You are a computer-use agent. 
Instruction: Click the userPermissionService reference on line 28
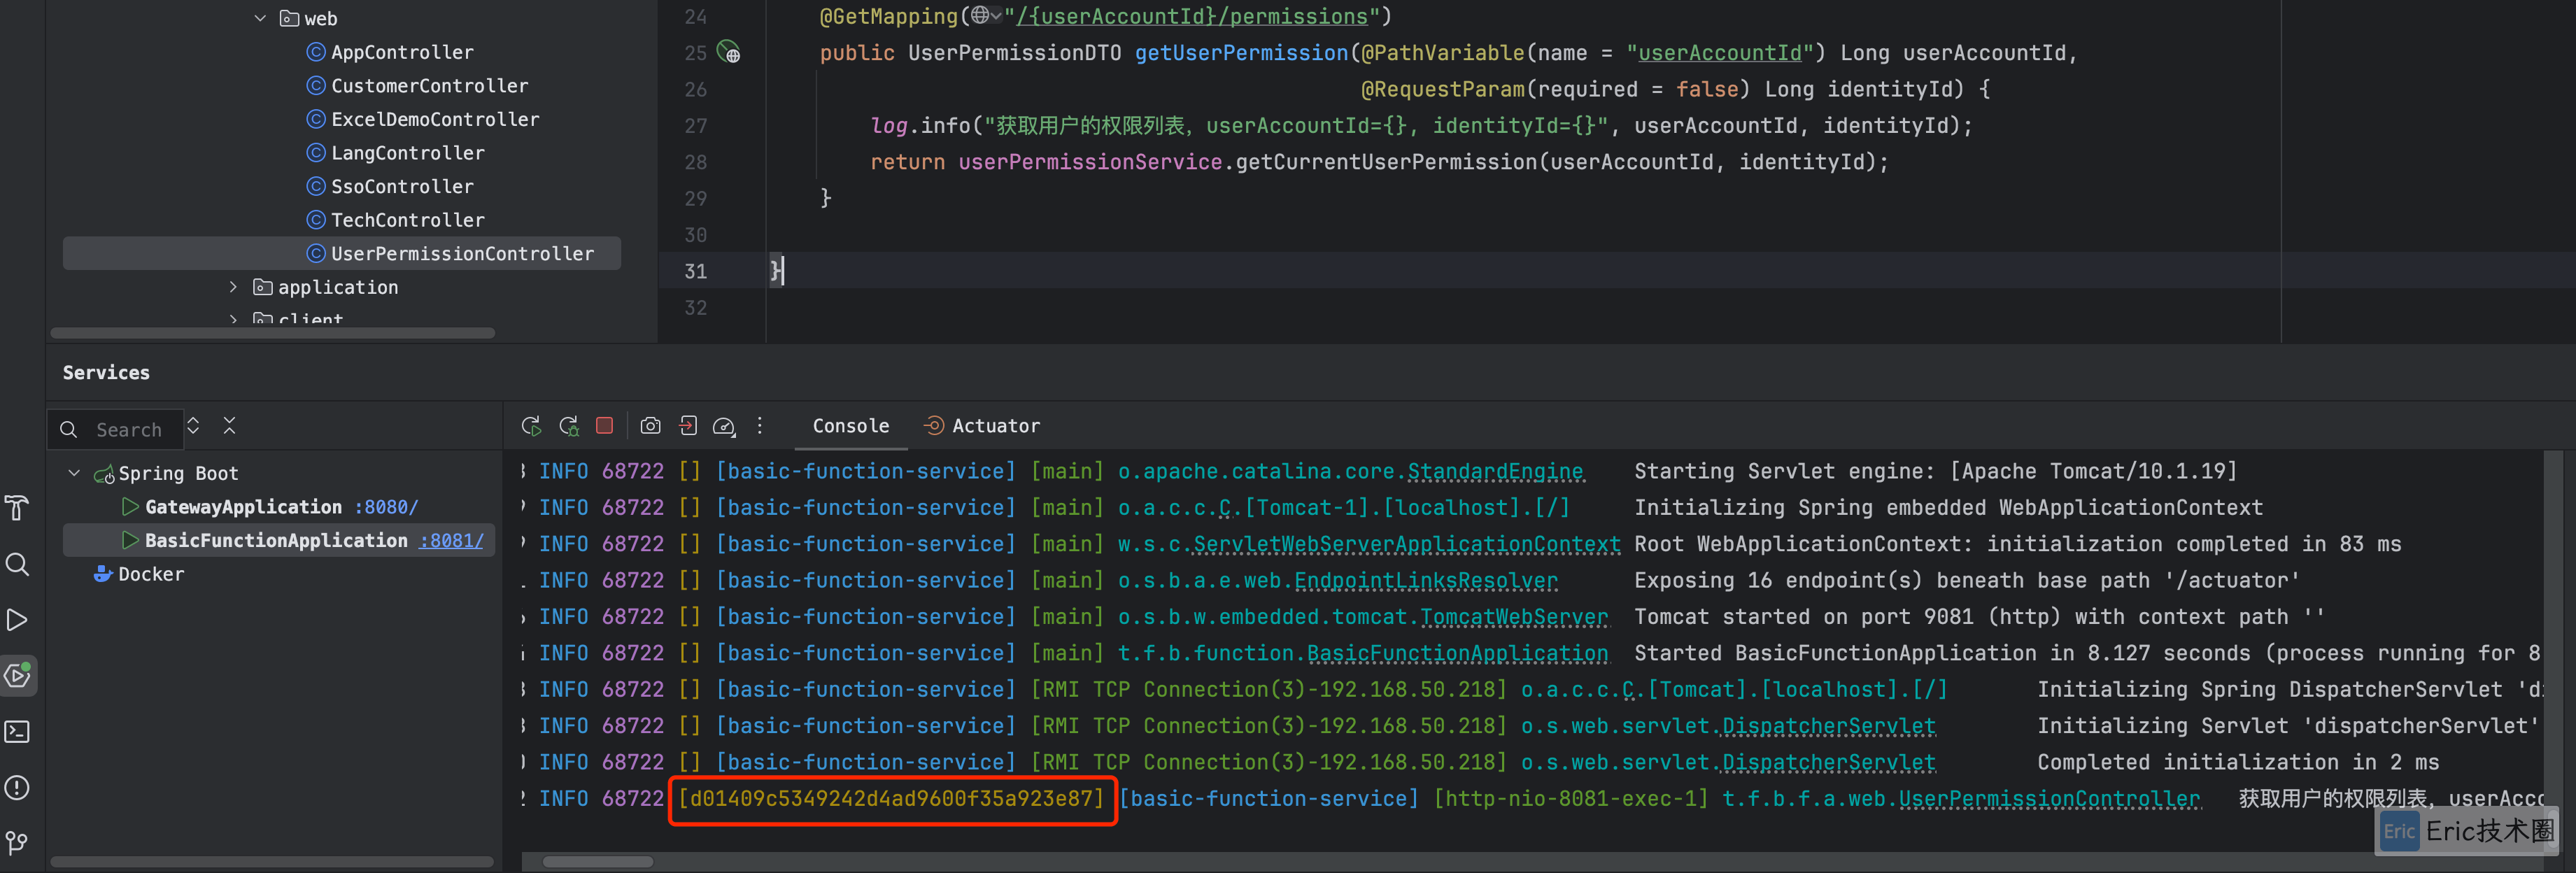[x=1090, y=162]
